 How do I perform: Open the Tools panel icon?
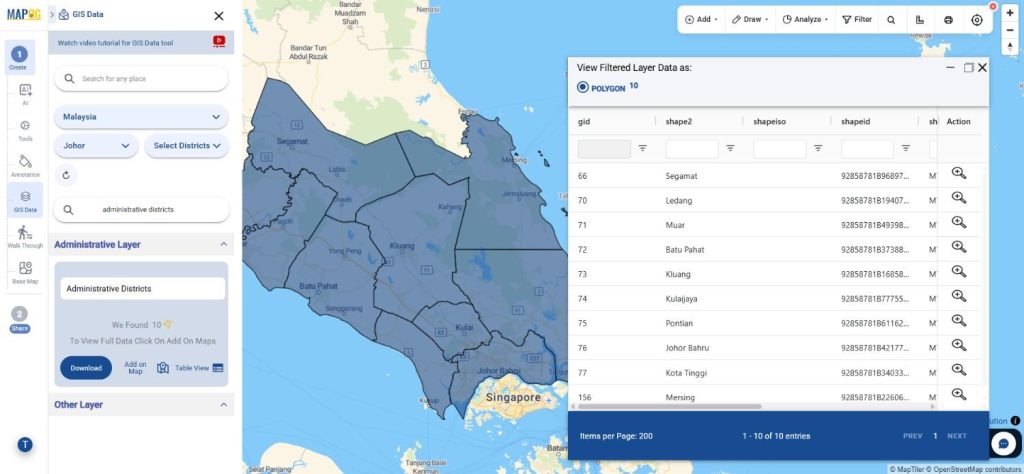tap(25, 129)
